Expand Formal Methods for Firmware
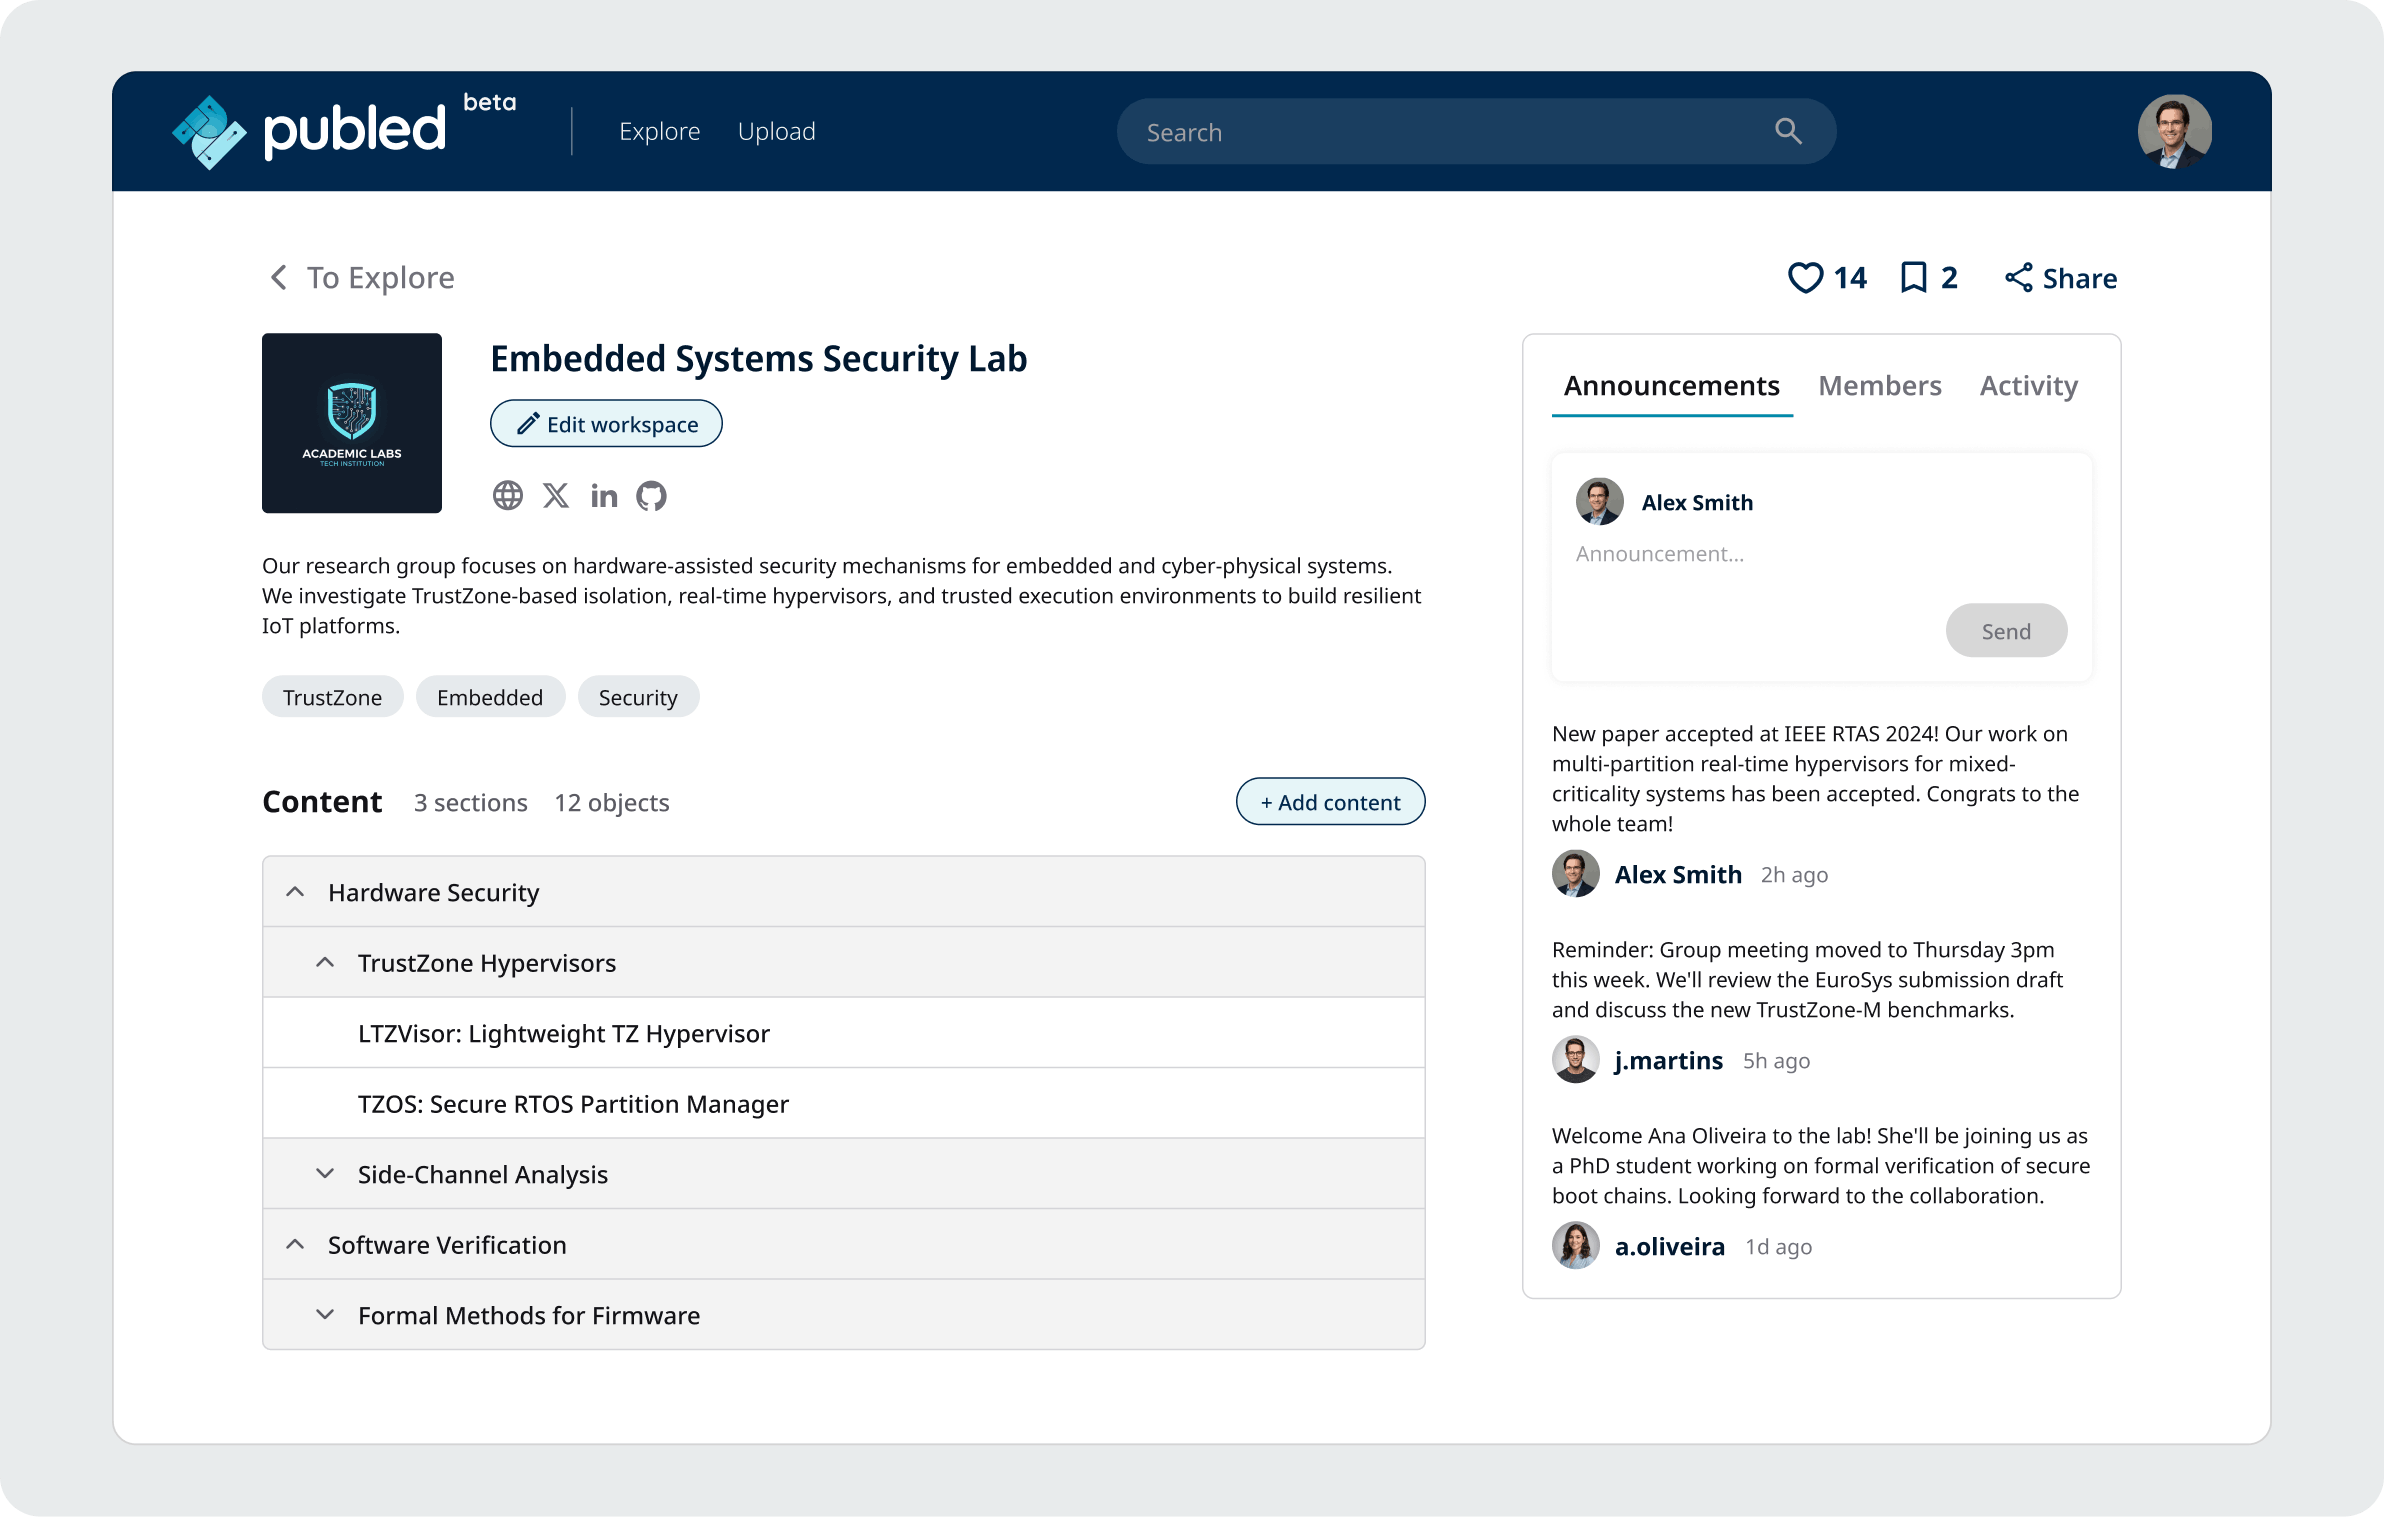The image size is (2384, 1517). [x=325, y=1314]
